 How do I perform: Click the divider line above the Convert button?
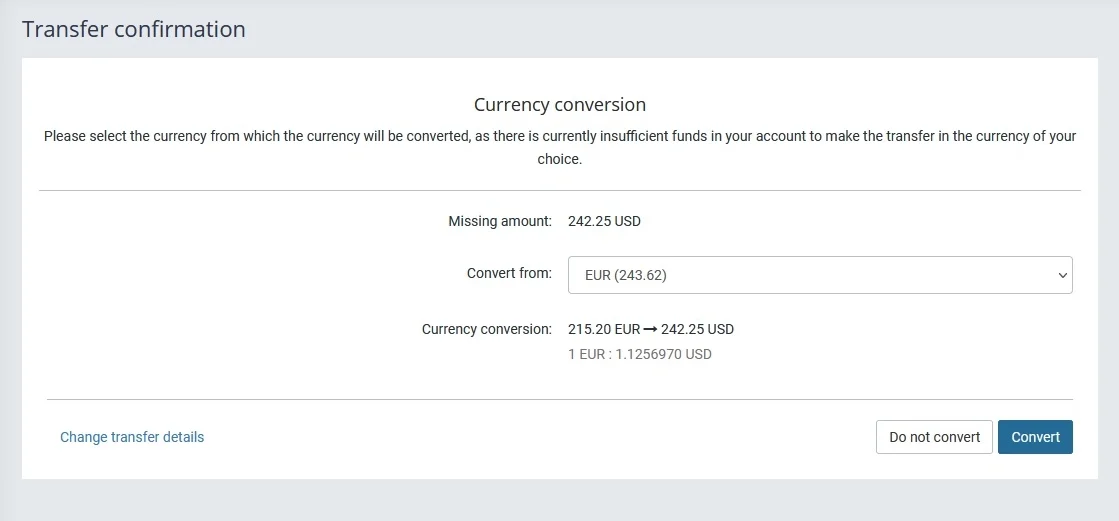(x=559, y=399)
